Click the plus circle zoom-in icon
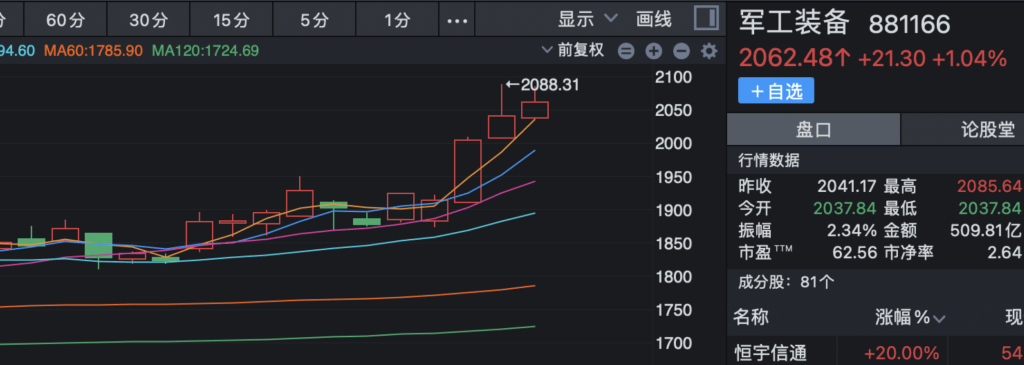This screenshot has width=1024, height=365. point(654,51)
